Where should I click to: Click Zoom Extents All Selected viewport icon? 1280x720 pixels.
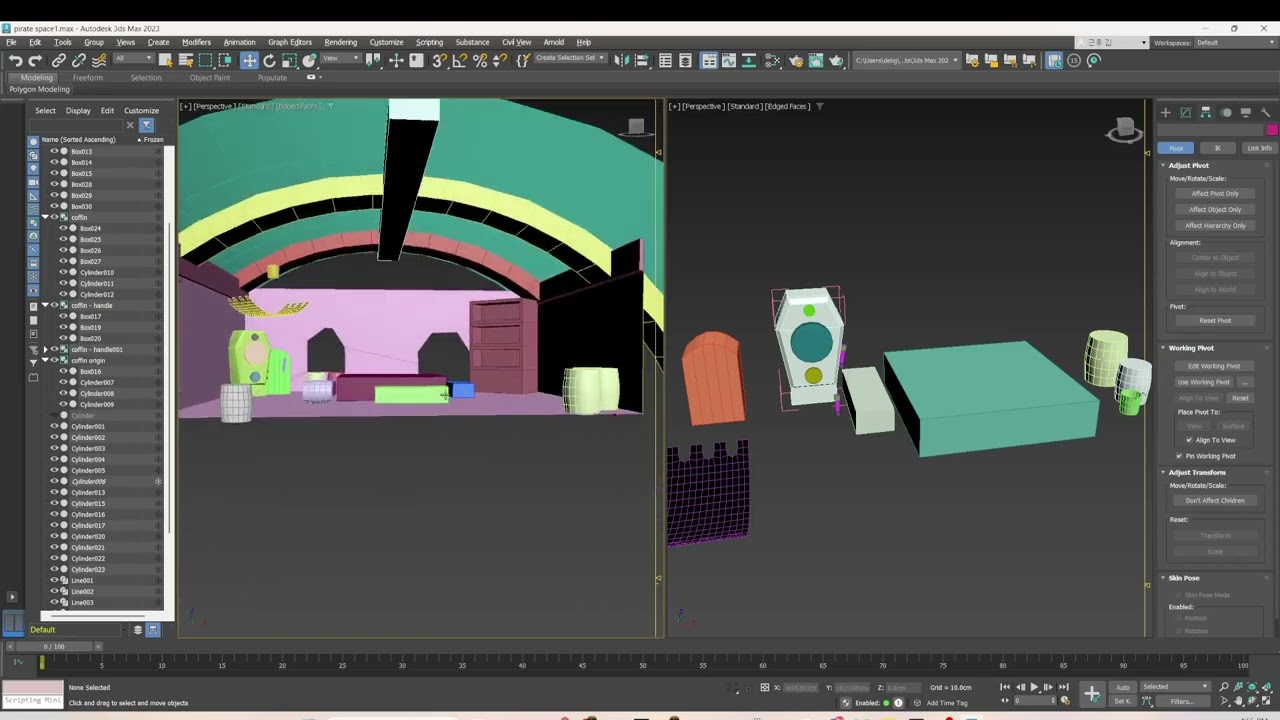coord(1266,687)
